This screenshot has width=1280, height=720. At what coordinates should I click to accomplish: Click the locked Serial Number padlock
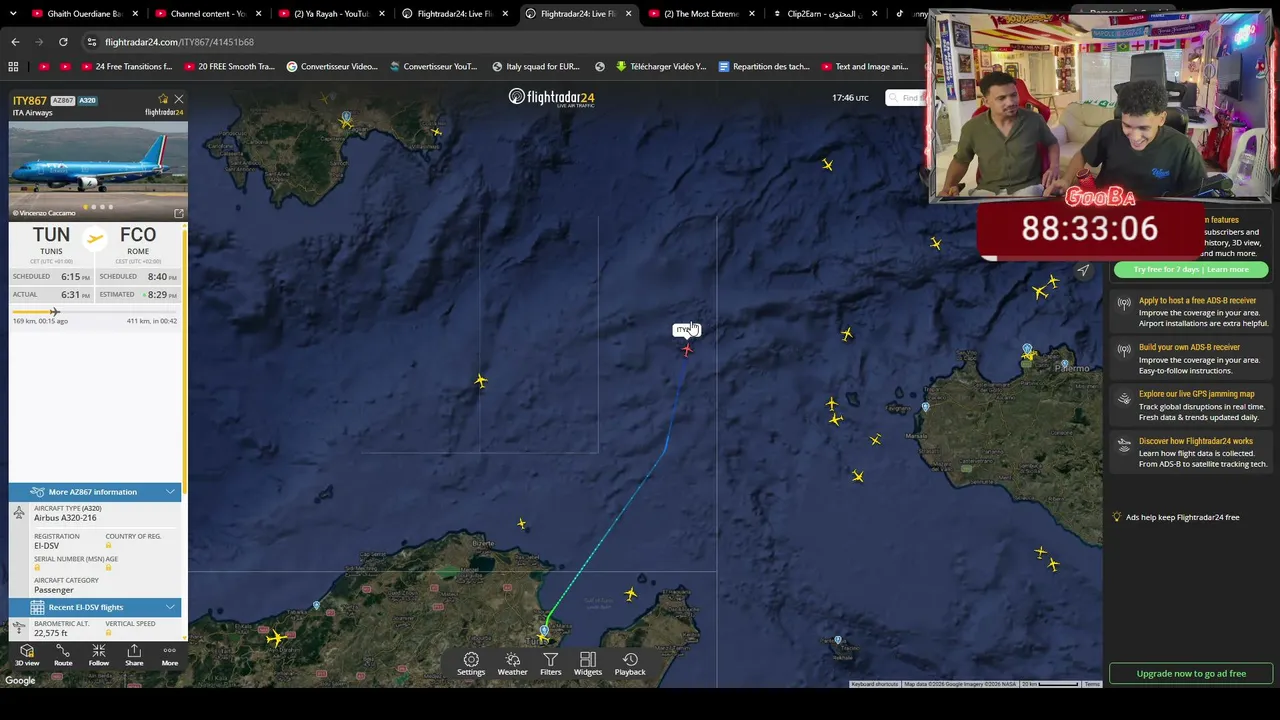[37, 568]
